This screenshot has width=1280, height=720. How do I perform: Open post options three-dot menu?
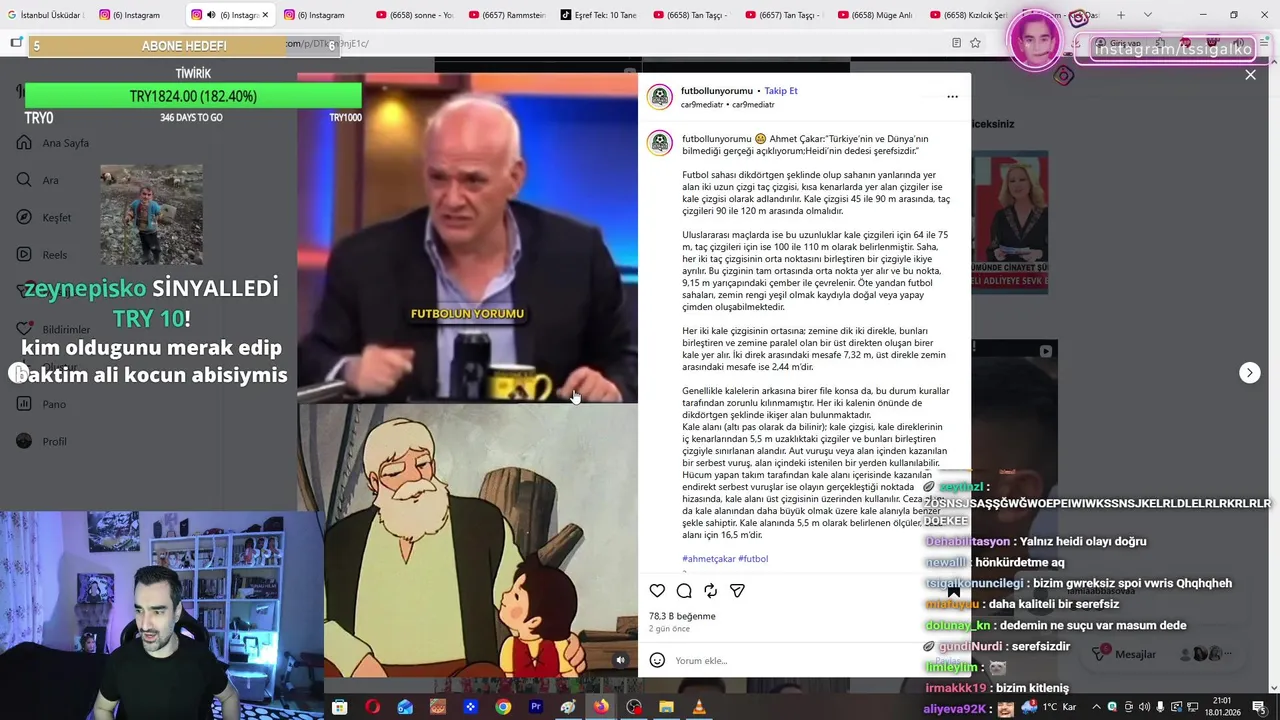point(952,97)
